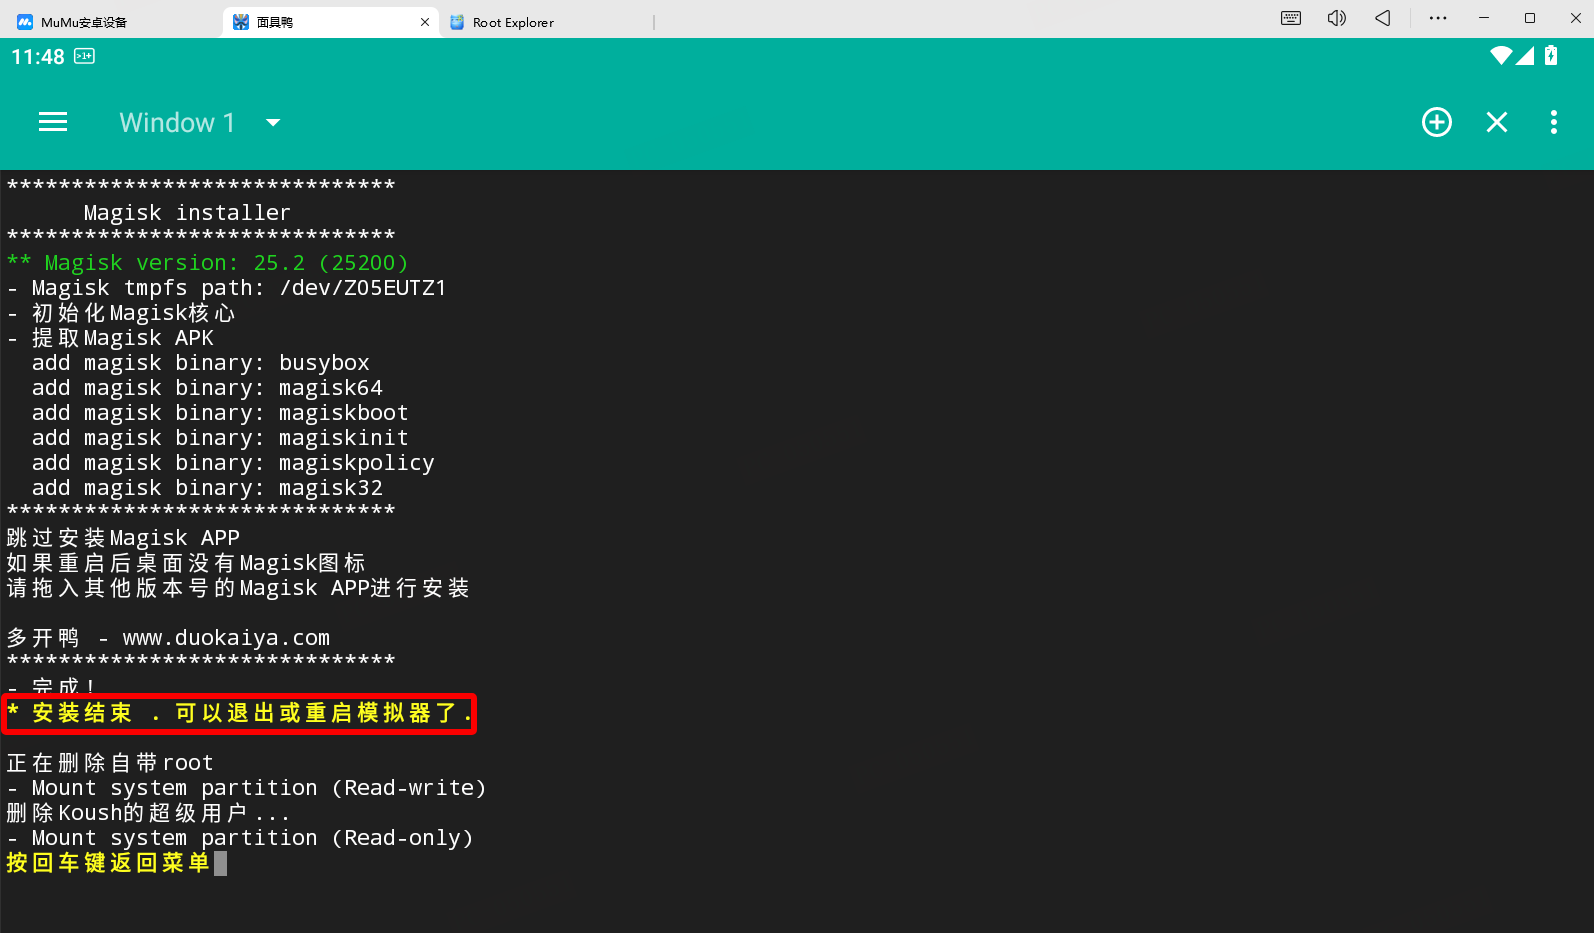Viewport: 1594px width, 933px height.
Task: Open the three-dot overflow menu
Action: pyautogui.click(x=1553, y=122)
